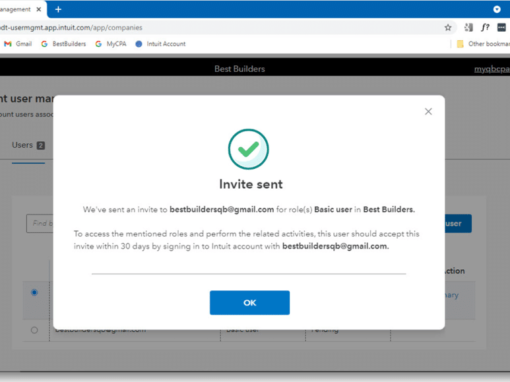Bookmark this page with the star icon
Viewport: 510px width, 382px height.
pos(448,28)
